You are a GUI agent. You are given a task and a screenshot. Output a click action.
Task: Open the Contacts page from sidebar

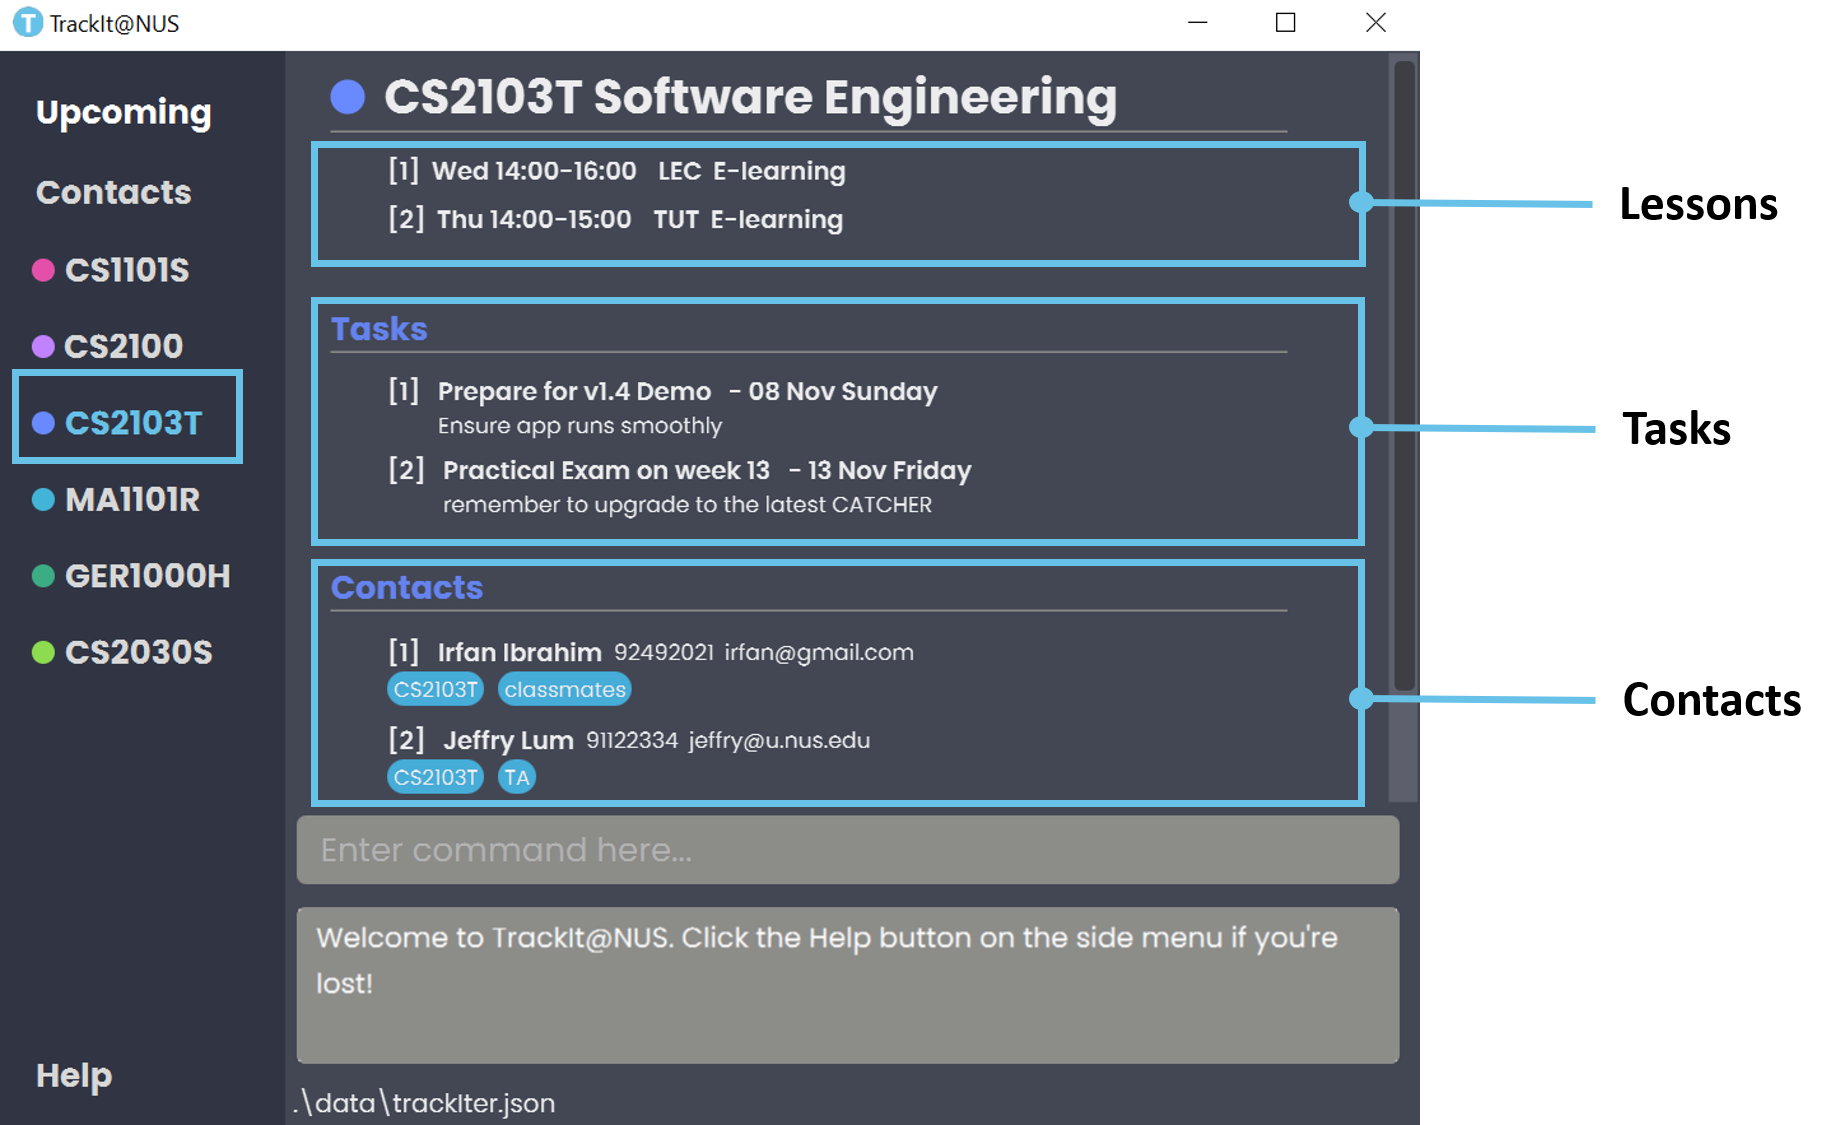click(x=113, y=192)
